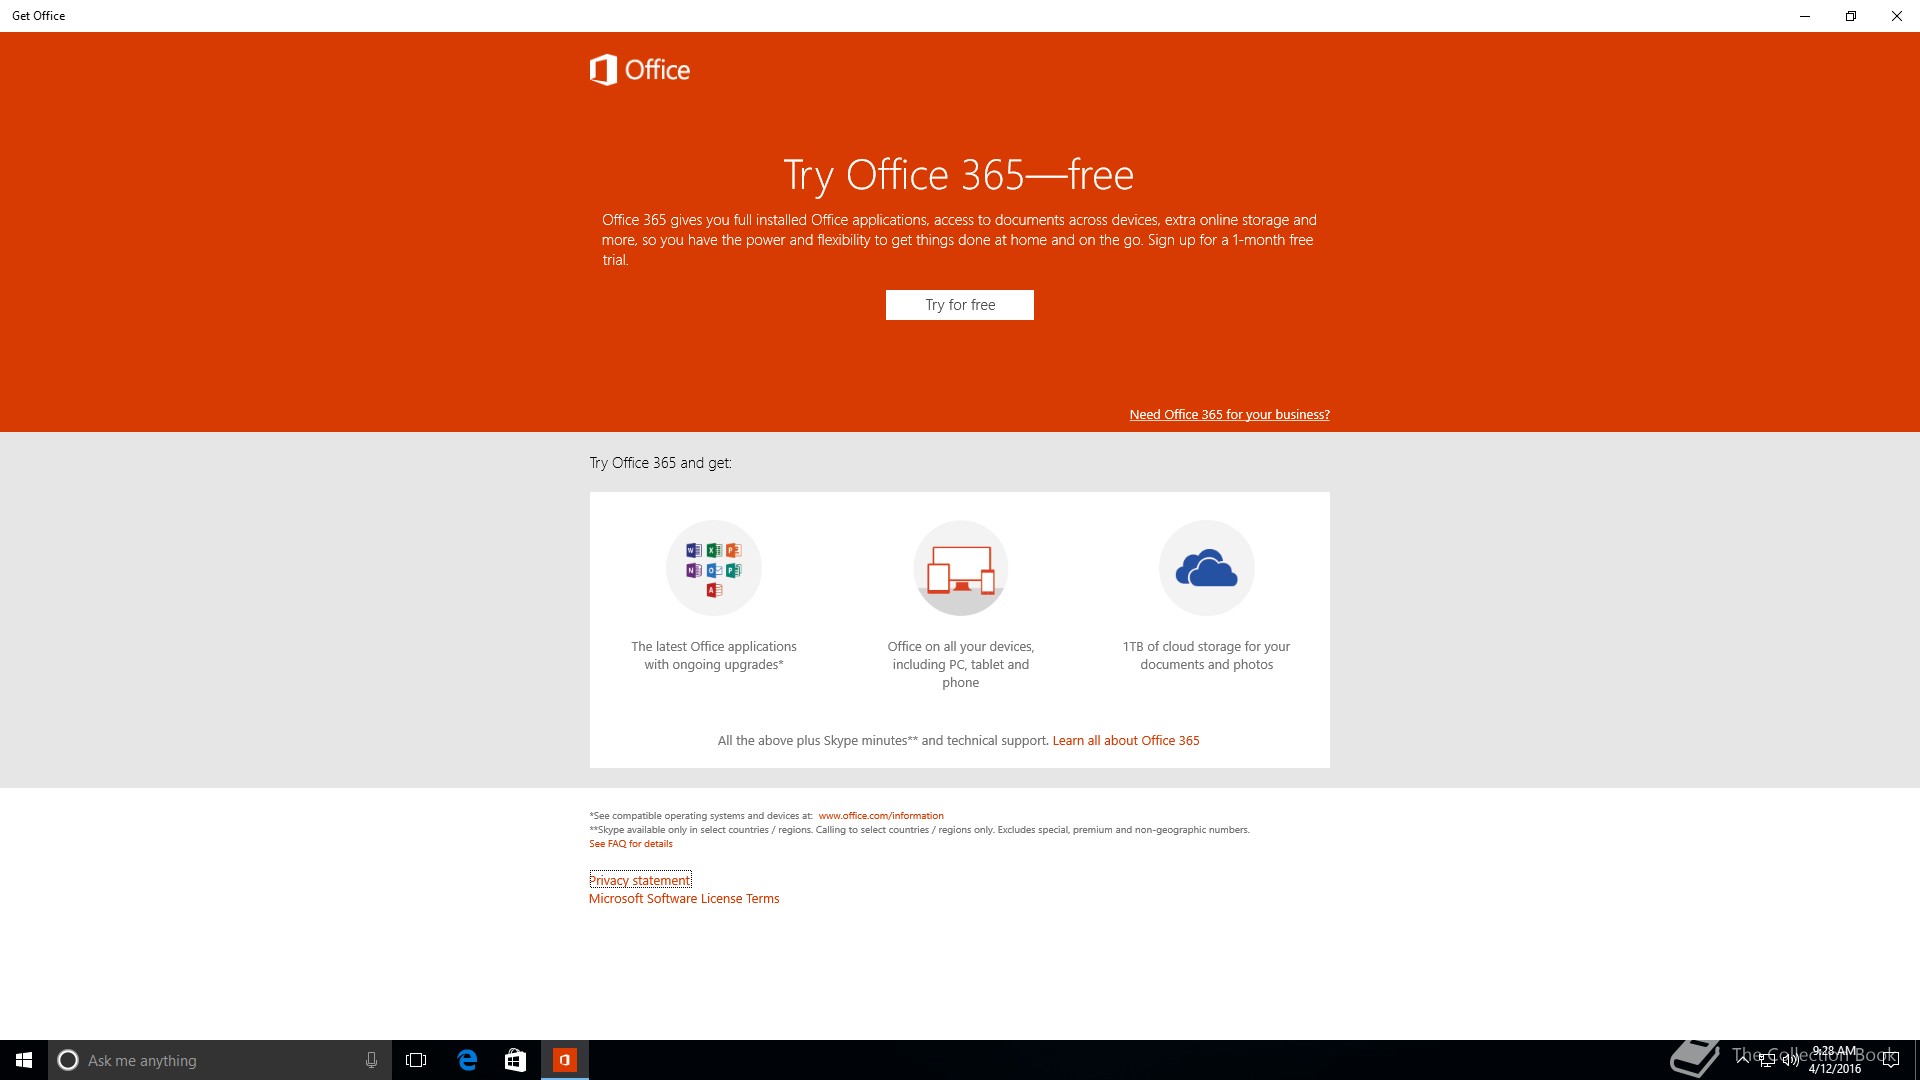Click the Office applications icon cluster

(714, 568)
